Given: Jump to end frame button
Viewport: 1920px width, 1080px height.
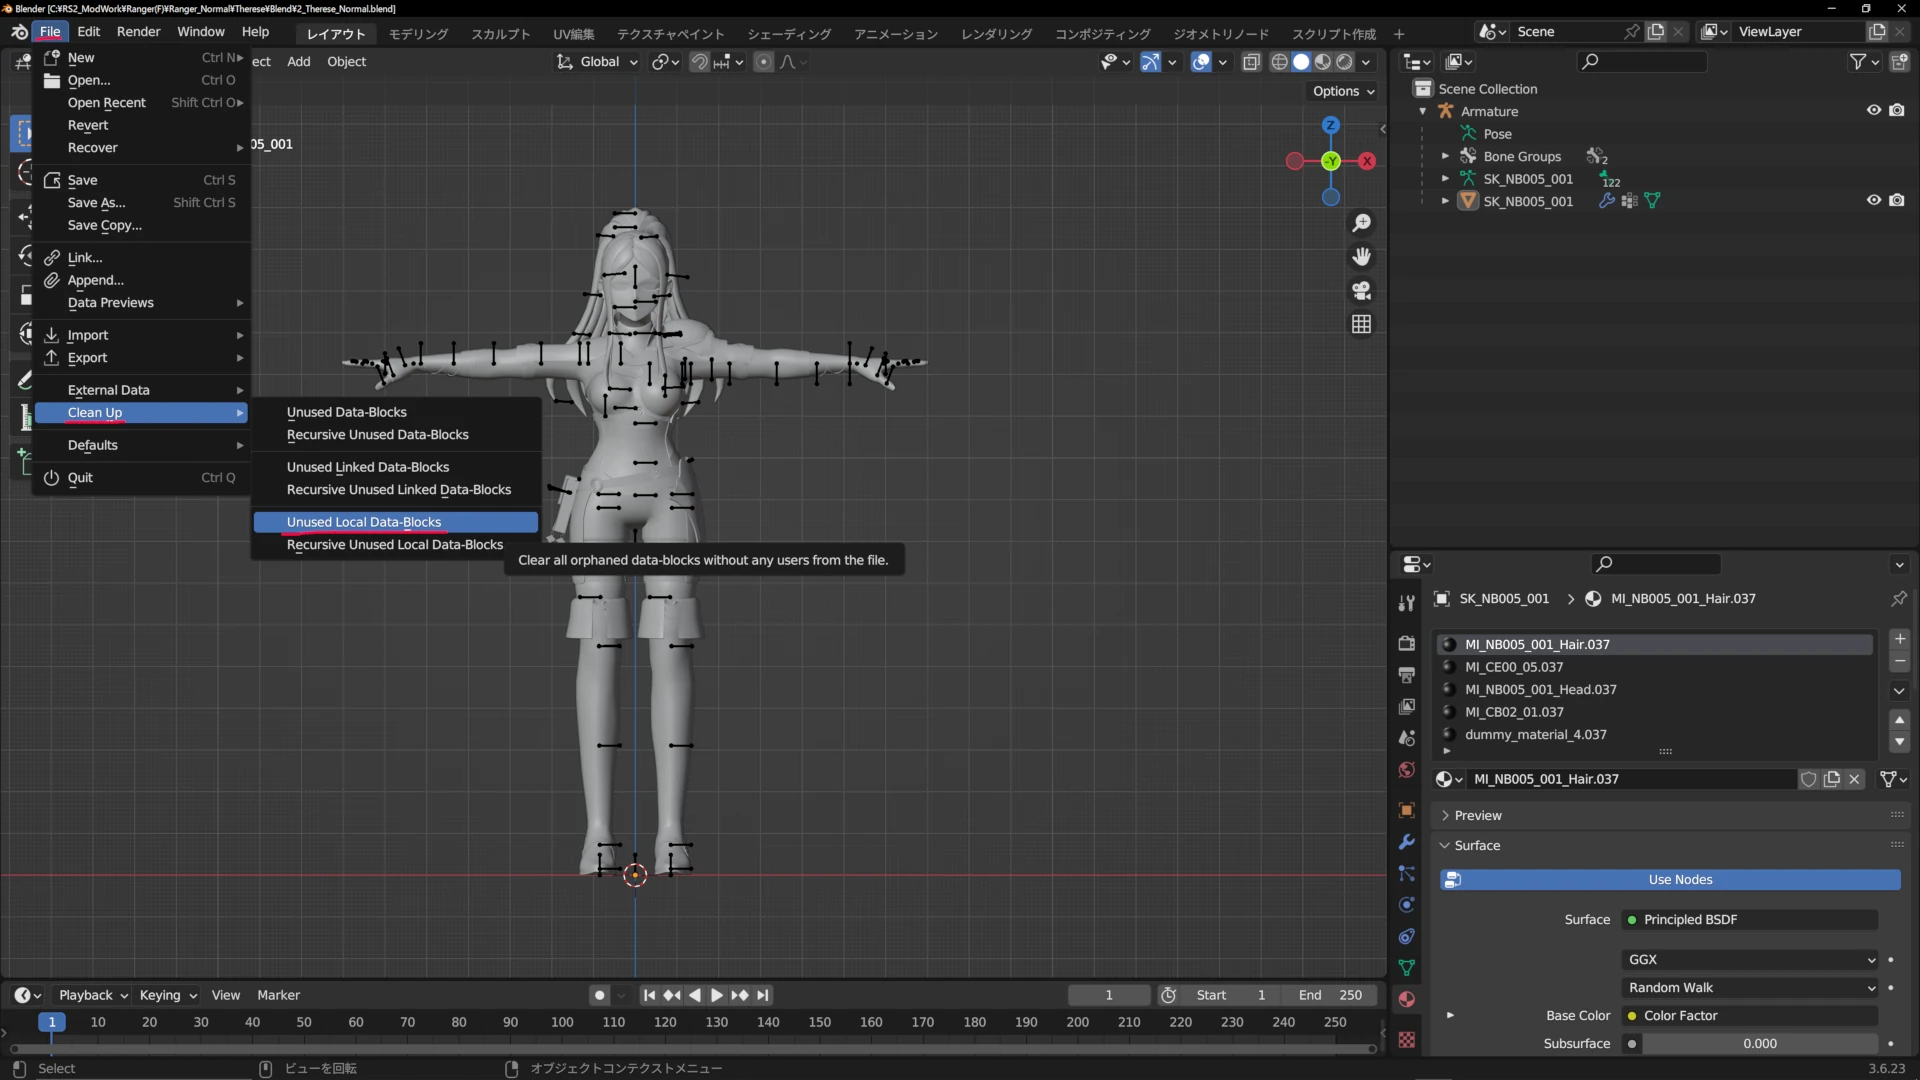Looking at the screenshot, I should coord(763,995).
